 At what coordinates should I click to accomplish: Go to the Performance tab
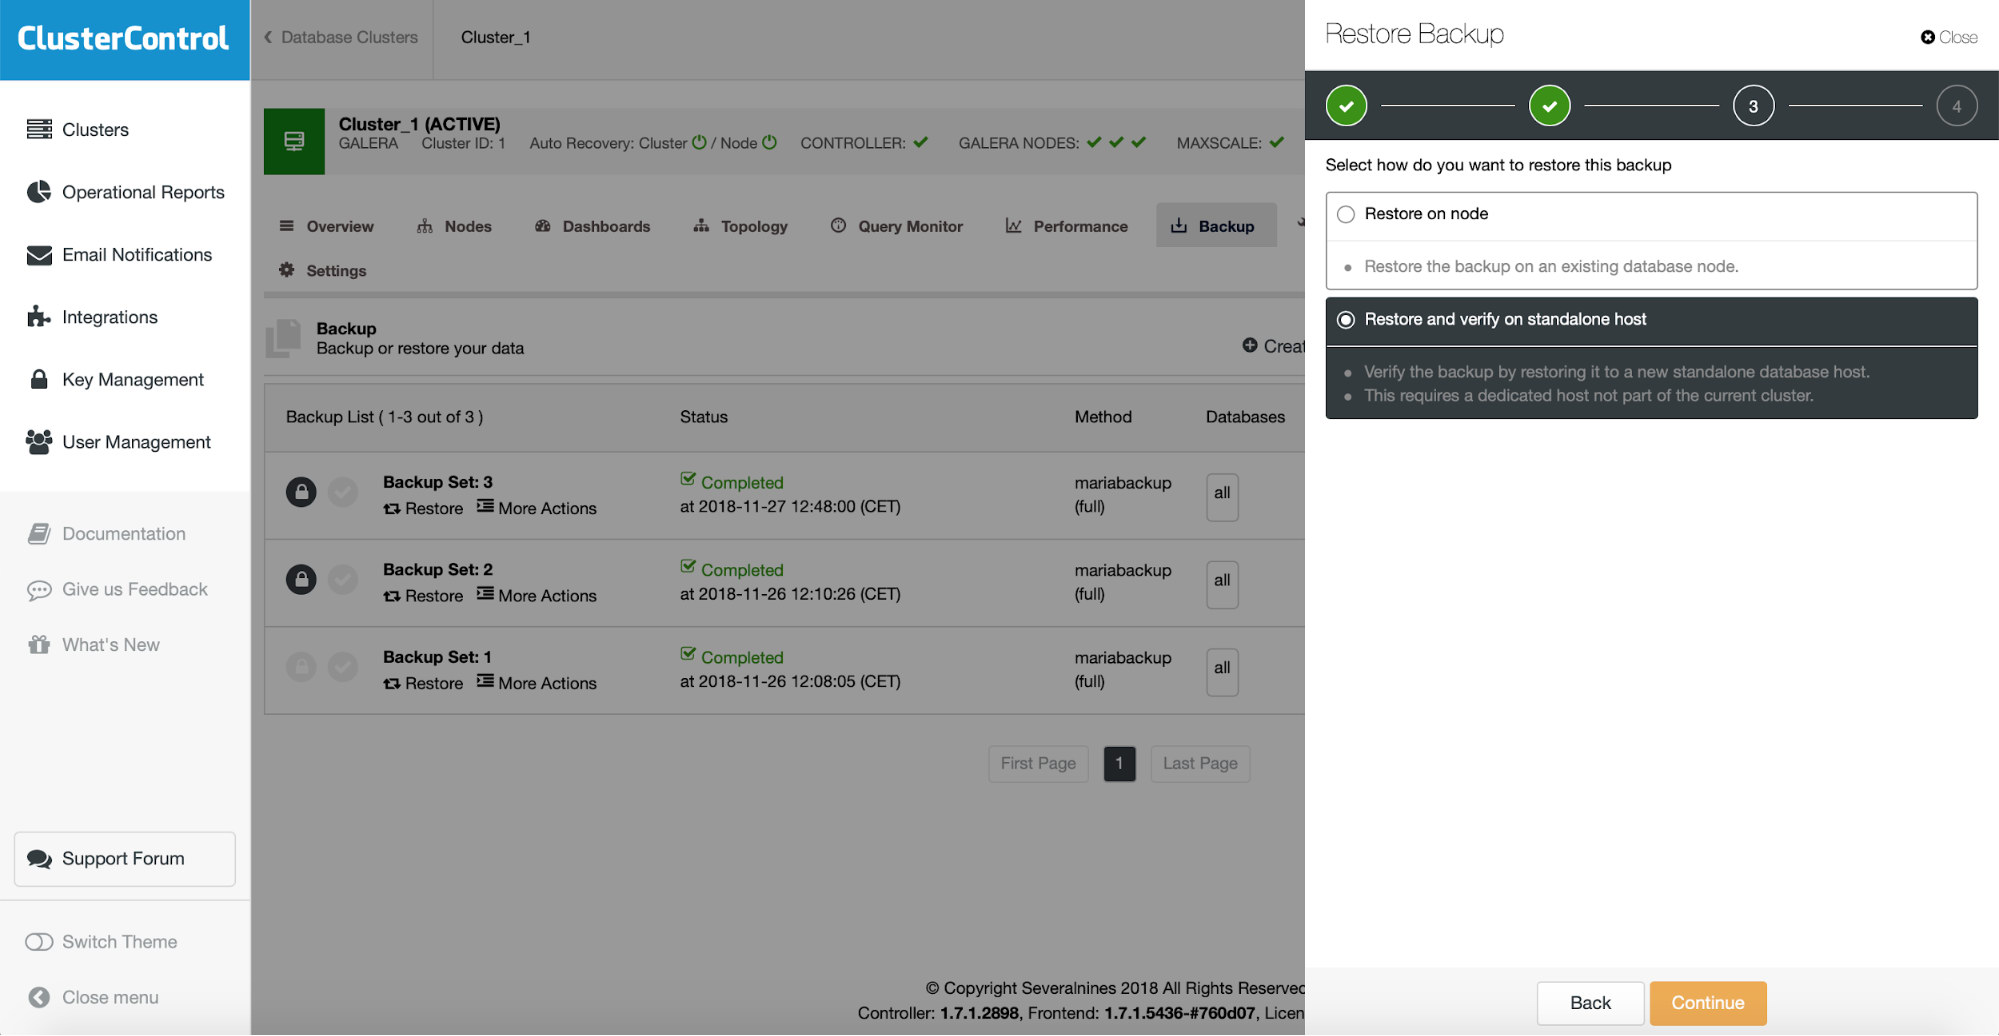coord(1066,226)
